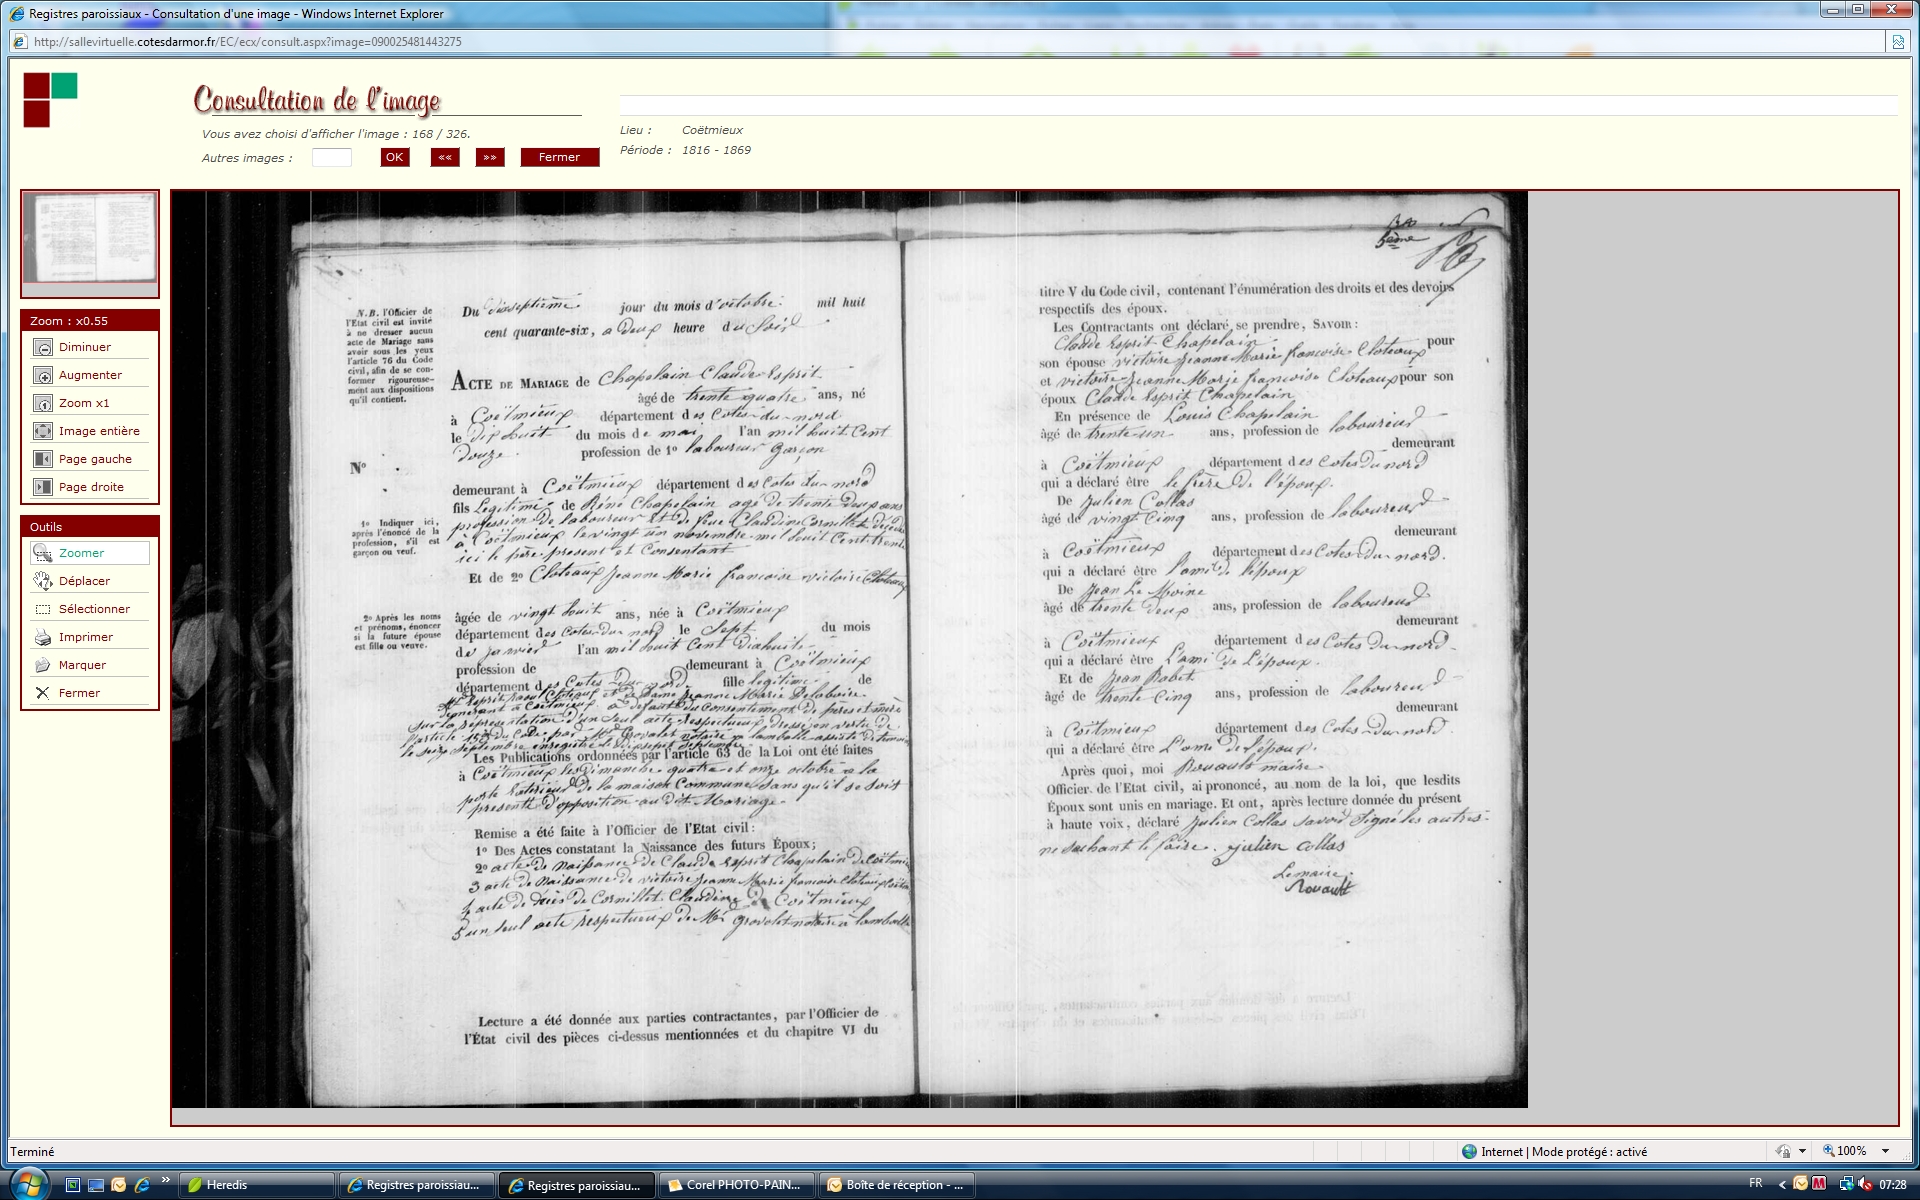Select the Zoom x1 icon

coord(43,403)
